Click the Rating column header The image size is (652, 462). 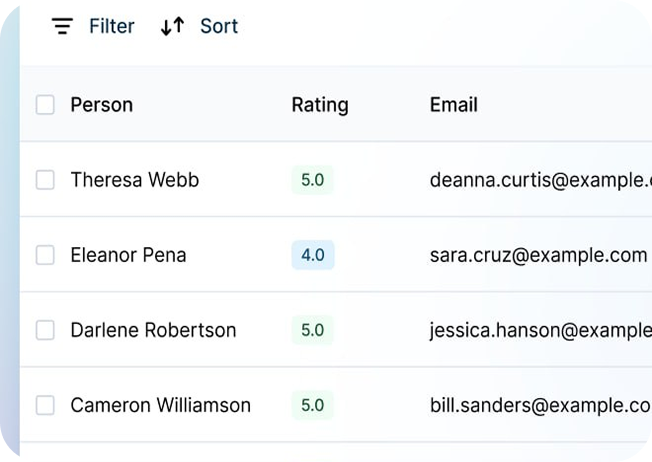(320, 105)
